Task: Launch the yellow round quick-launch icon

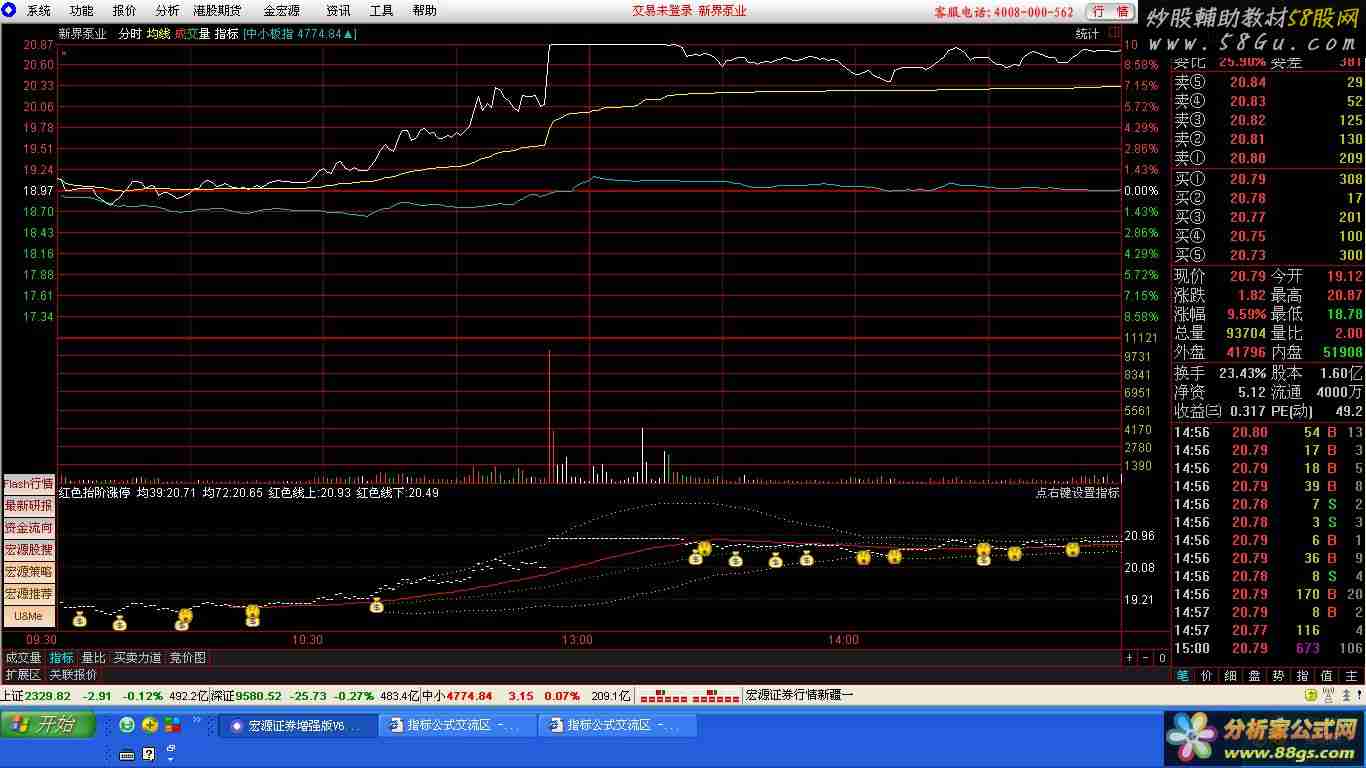Action: tap(150, 724)
